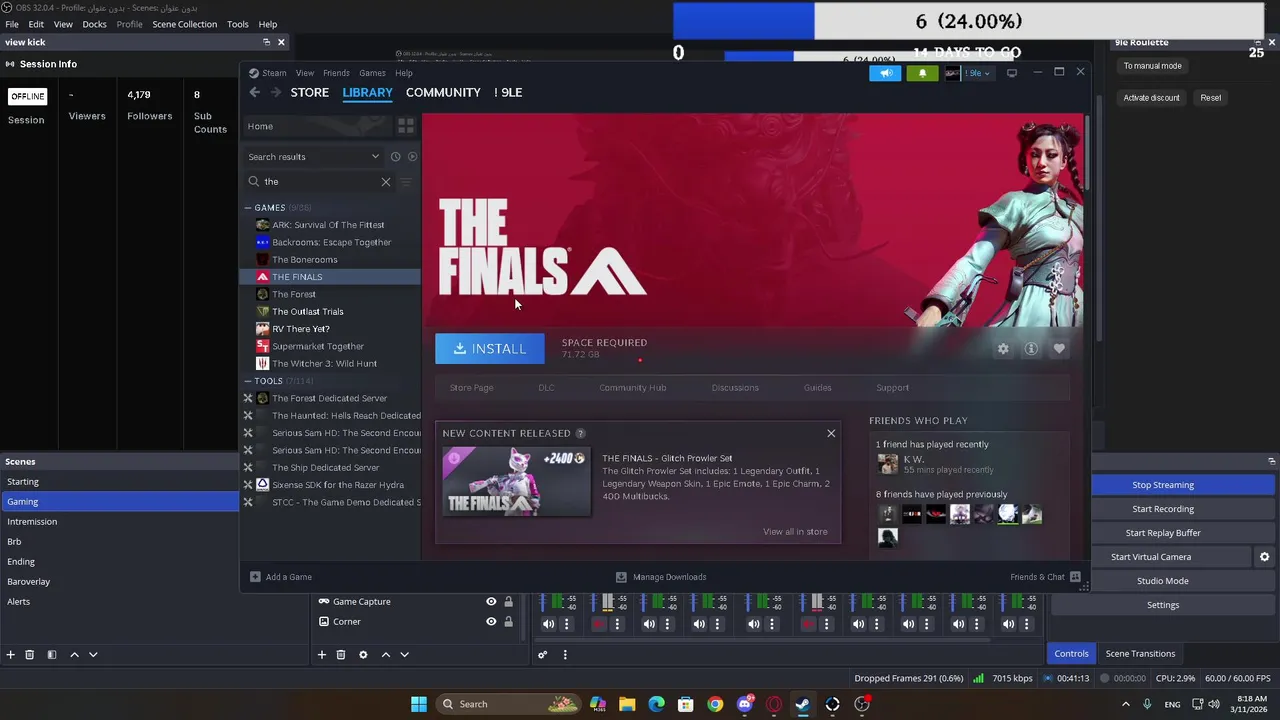
Task: Open scene filters icon in Scenes panel
Action: point(52,655)
